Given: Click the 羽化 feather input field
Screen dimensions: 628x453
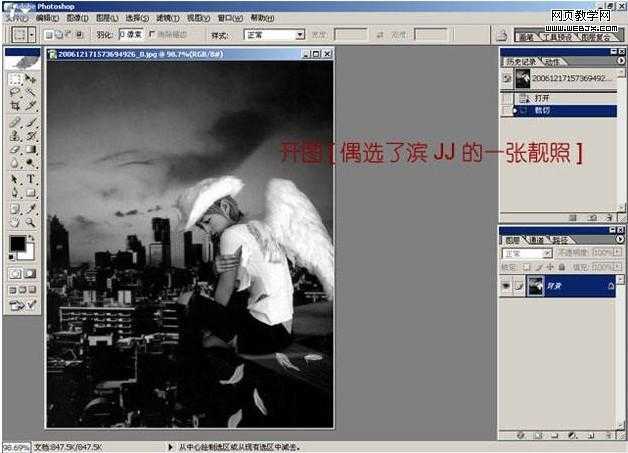Looking at the screenshot, I should (x=131, y=34).
